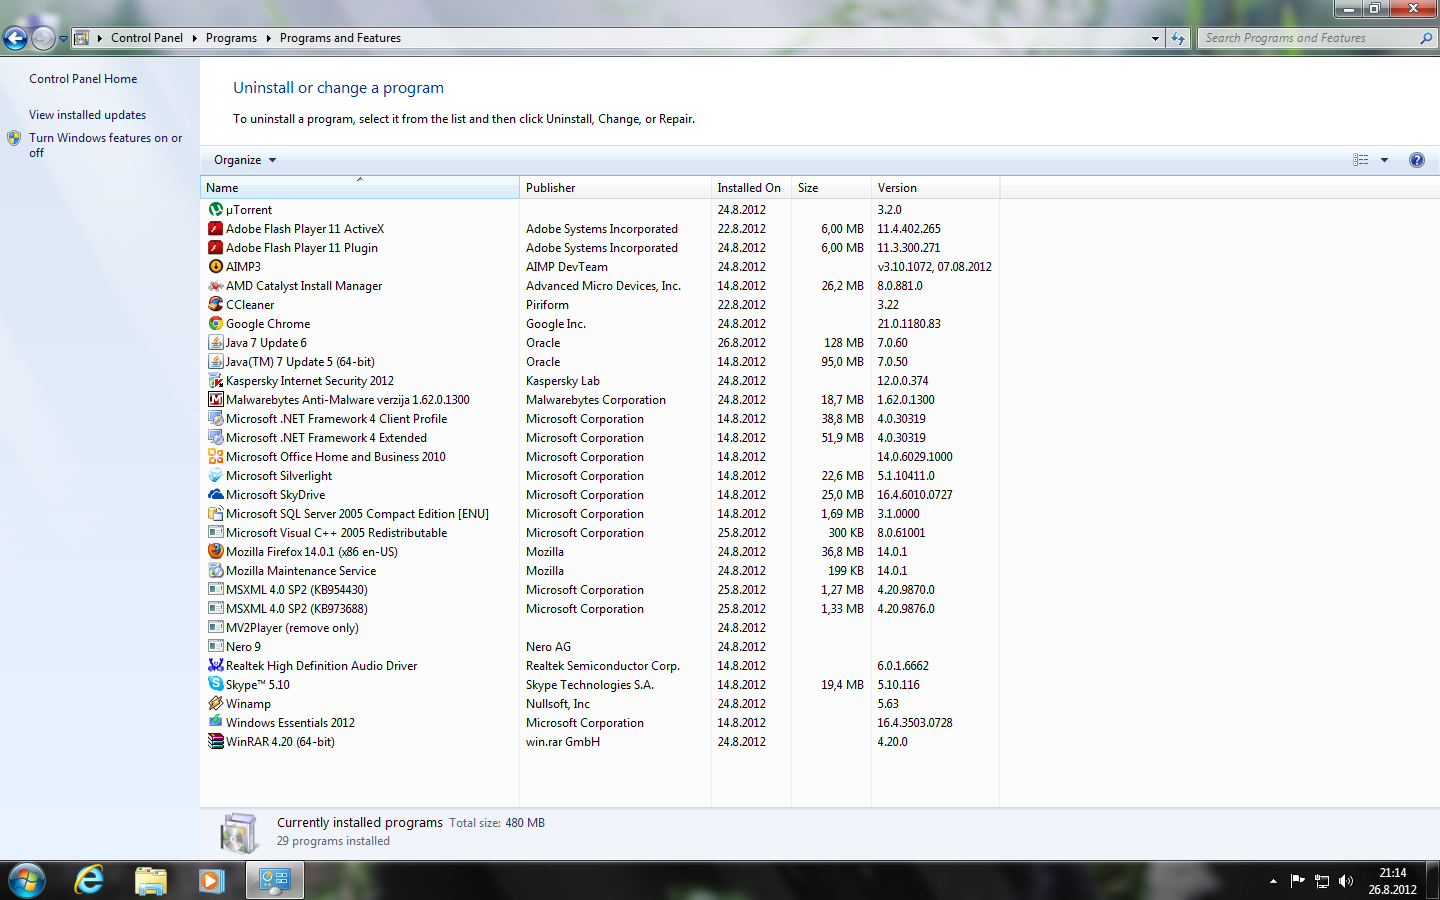Select the Malwarebytes Anti-Malware icon

click(x=215, y=400)
